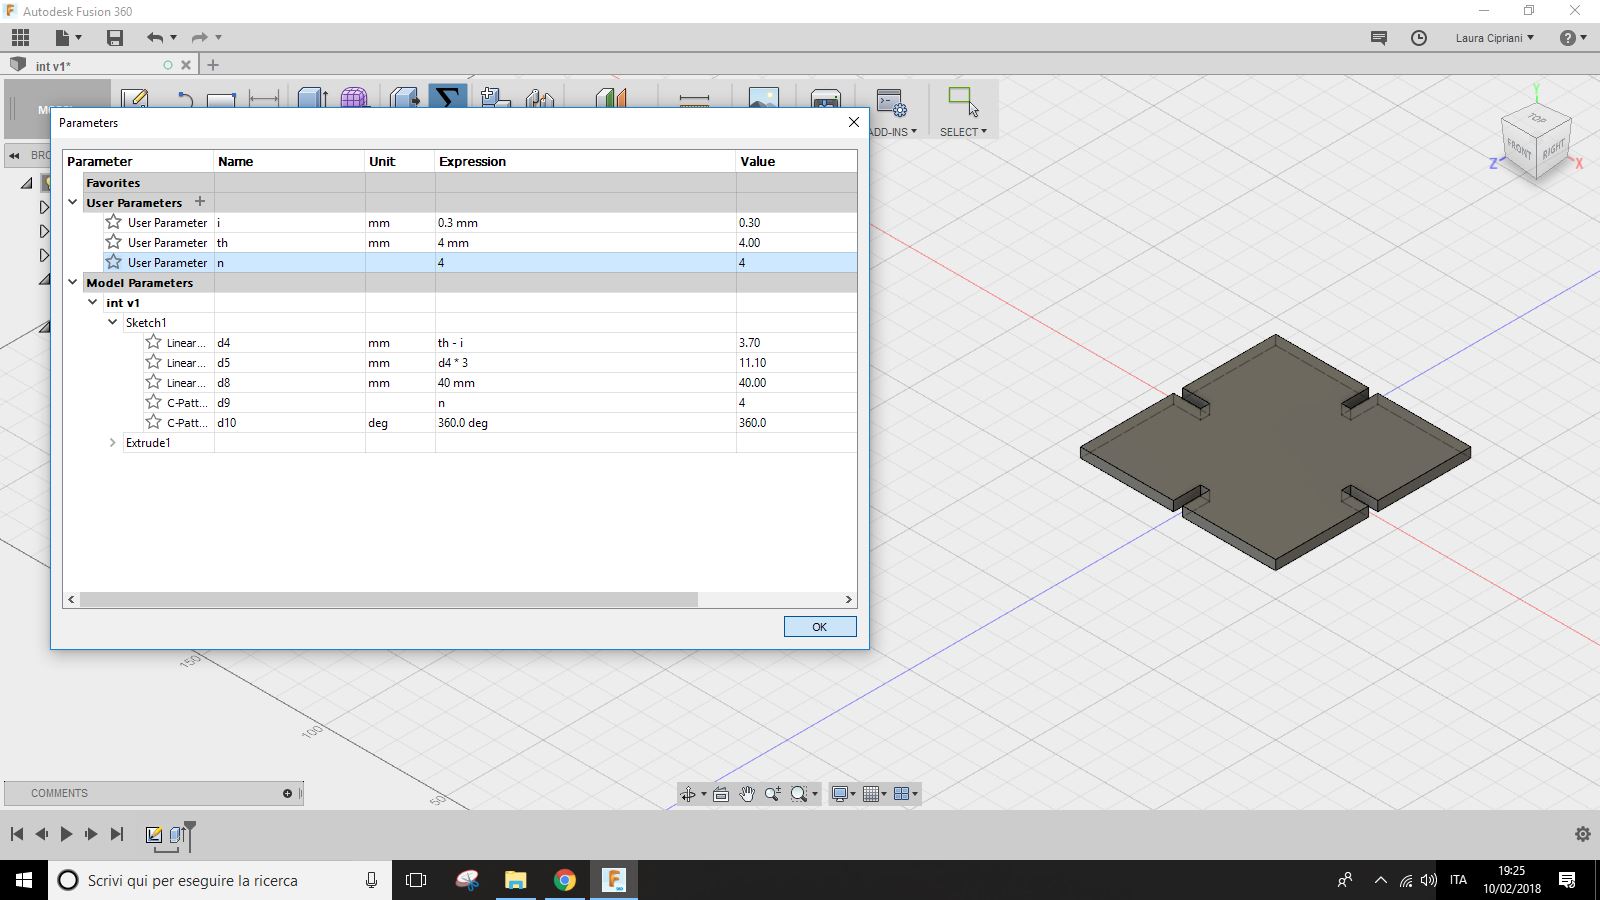The width and height of the screenshot is (1600, 900).
Task: Redo the last undone action
Action: pyautogui.click(x=199, y=38)
